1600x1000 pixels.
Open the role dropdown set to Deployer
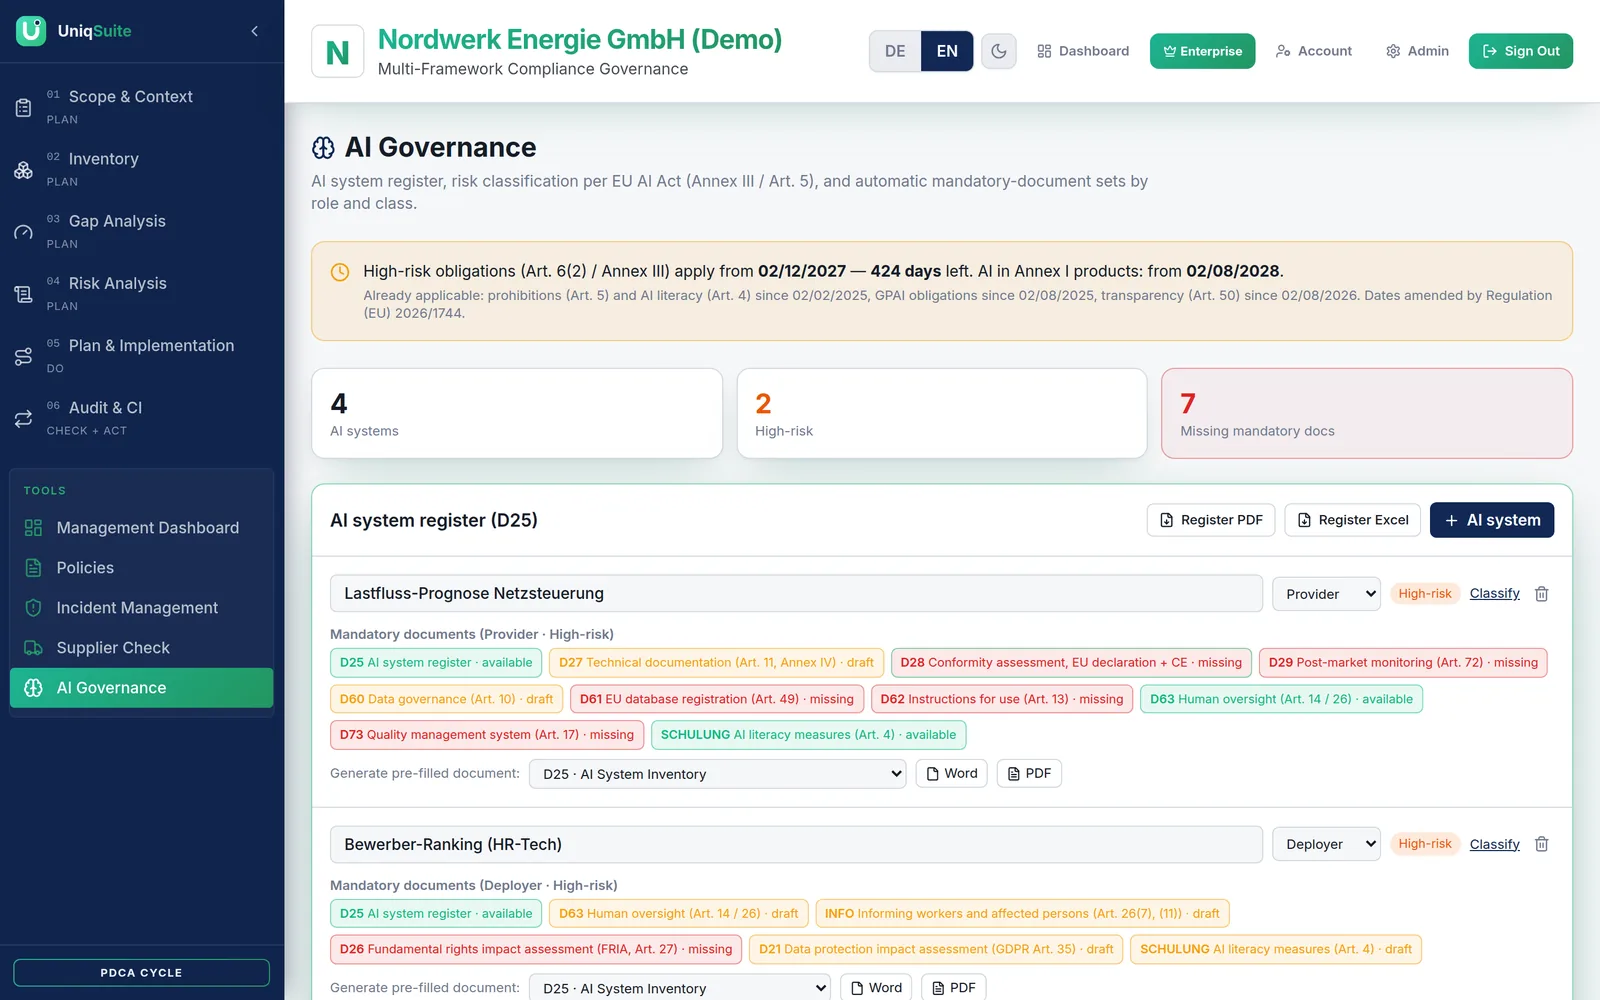[1326, 844]
